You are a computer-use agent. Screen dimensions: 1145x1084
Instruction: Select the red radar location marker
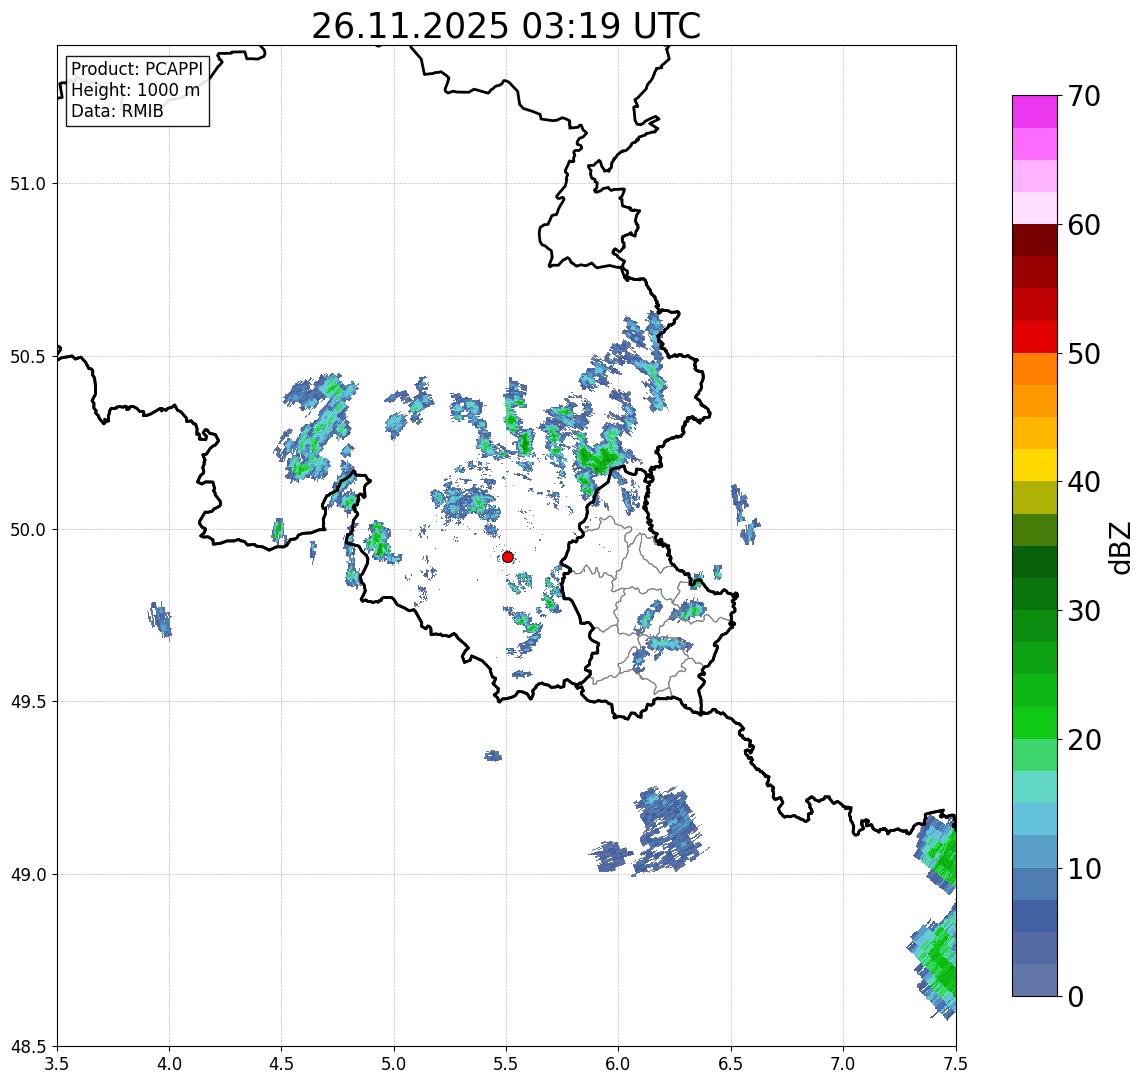click(x=508, y=557)
